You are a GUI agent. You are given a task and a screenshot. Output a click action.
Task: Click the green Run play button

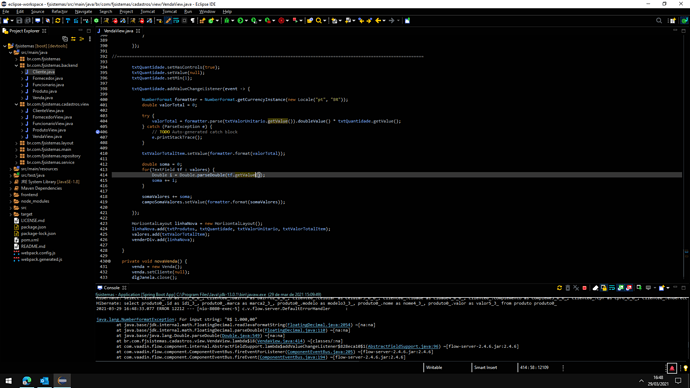[240, 20]
